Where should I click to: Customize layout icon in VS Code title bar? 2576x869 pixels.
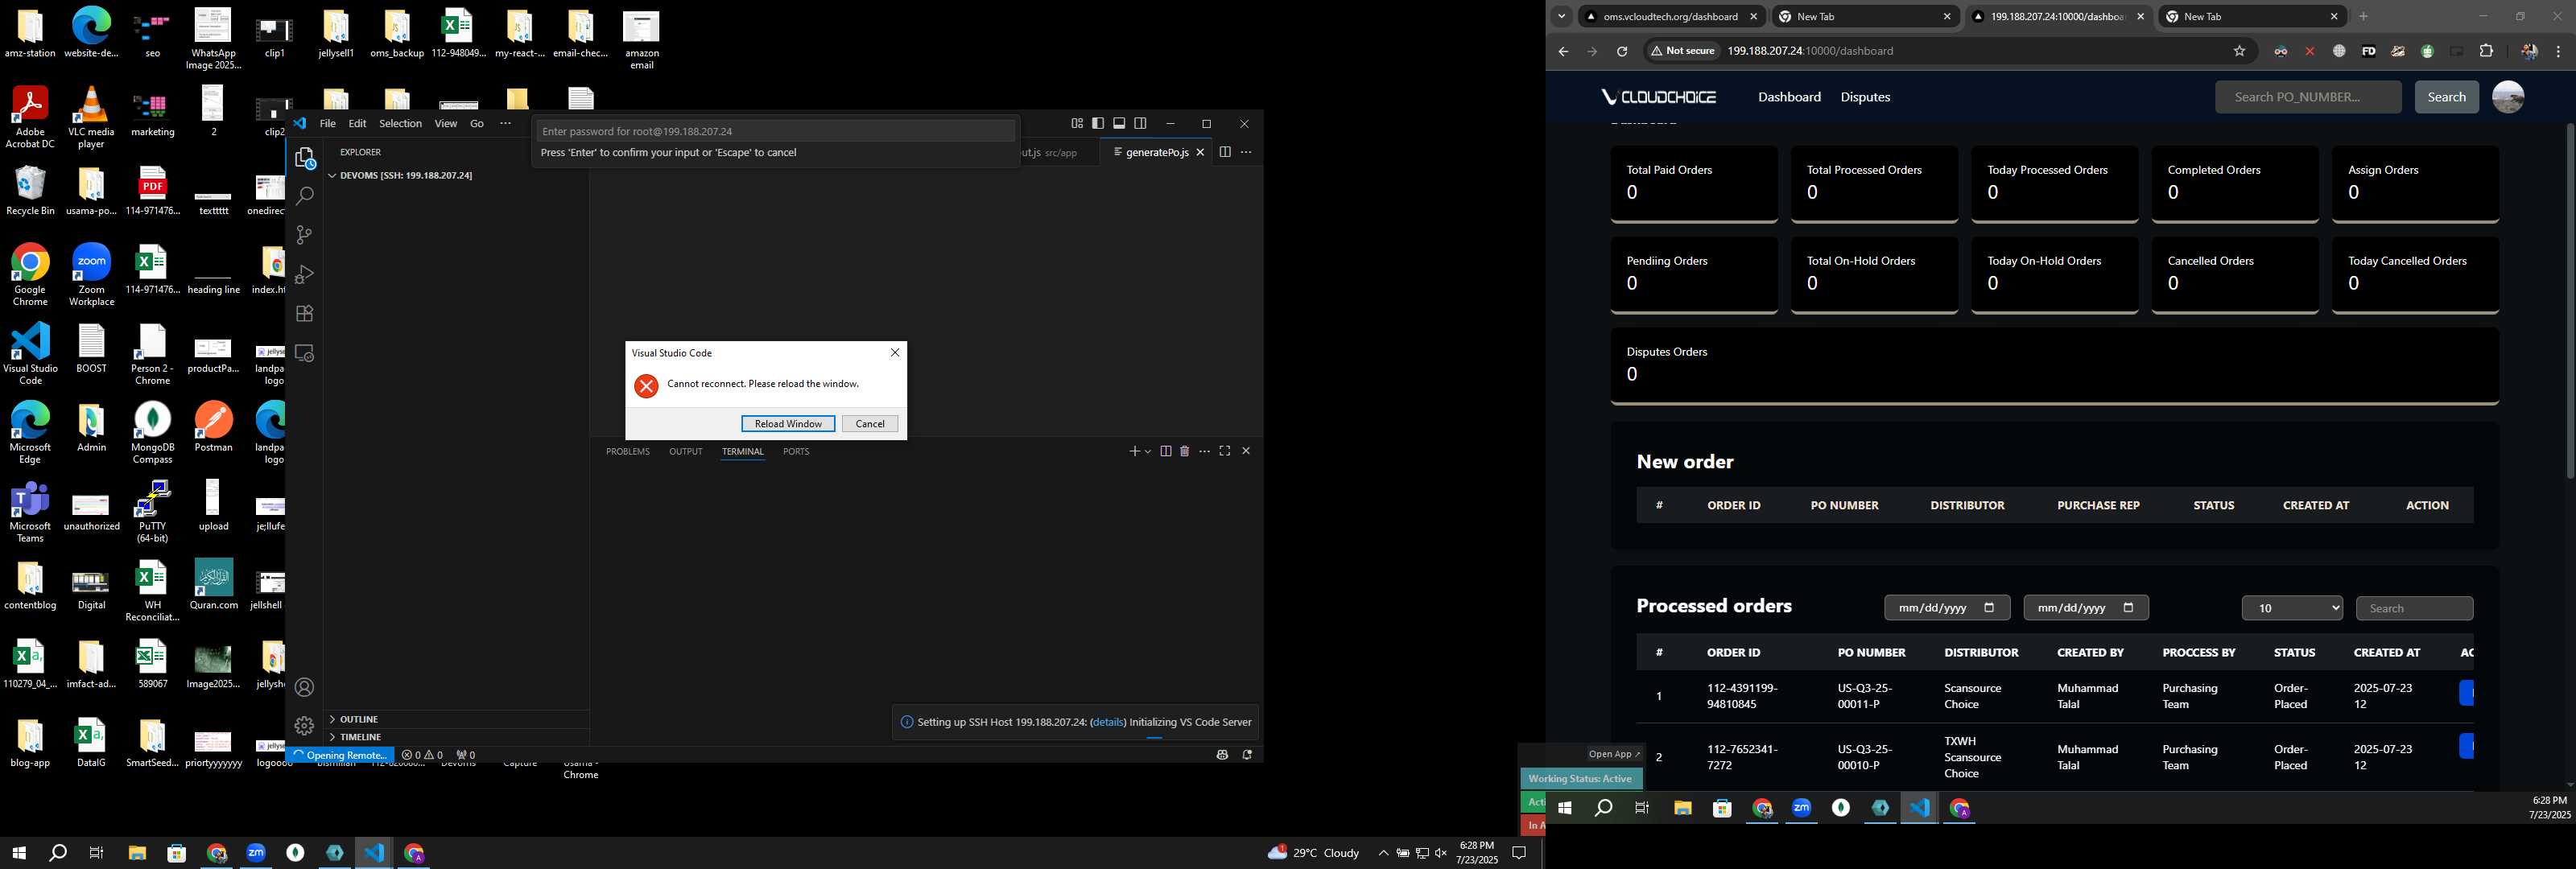(1077, 123)
